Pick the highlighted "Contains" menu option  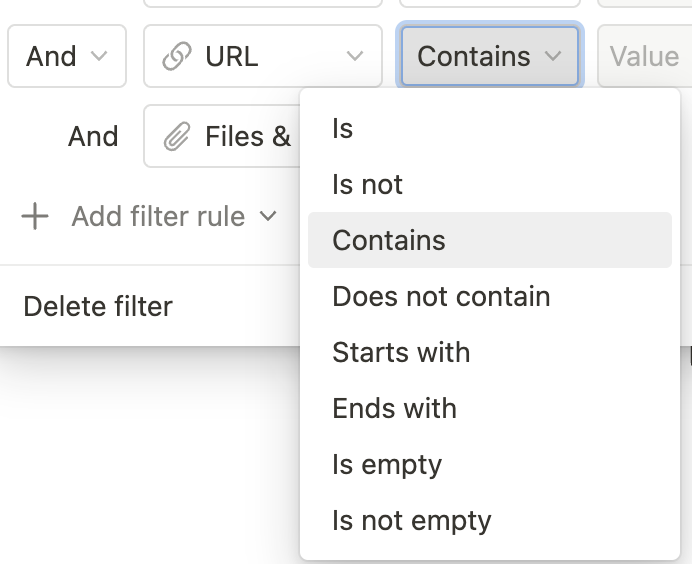coord(389,241)
